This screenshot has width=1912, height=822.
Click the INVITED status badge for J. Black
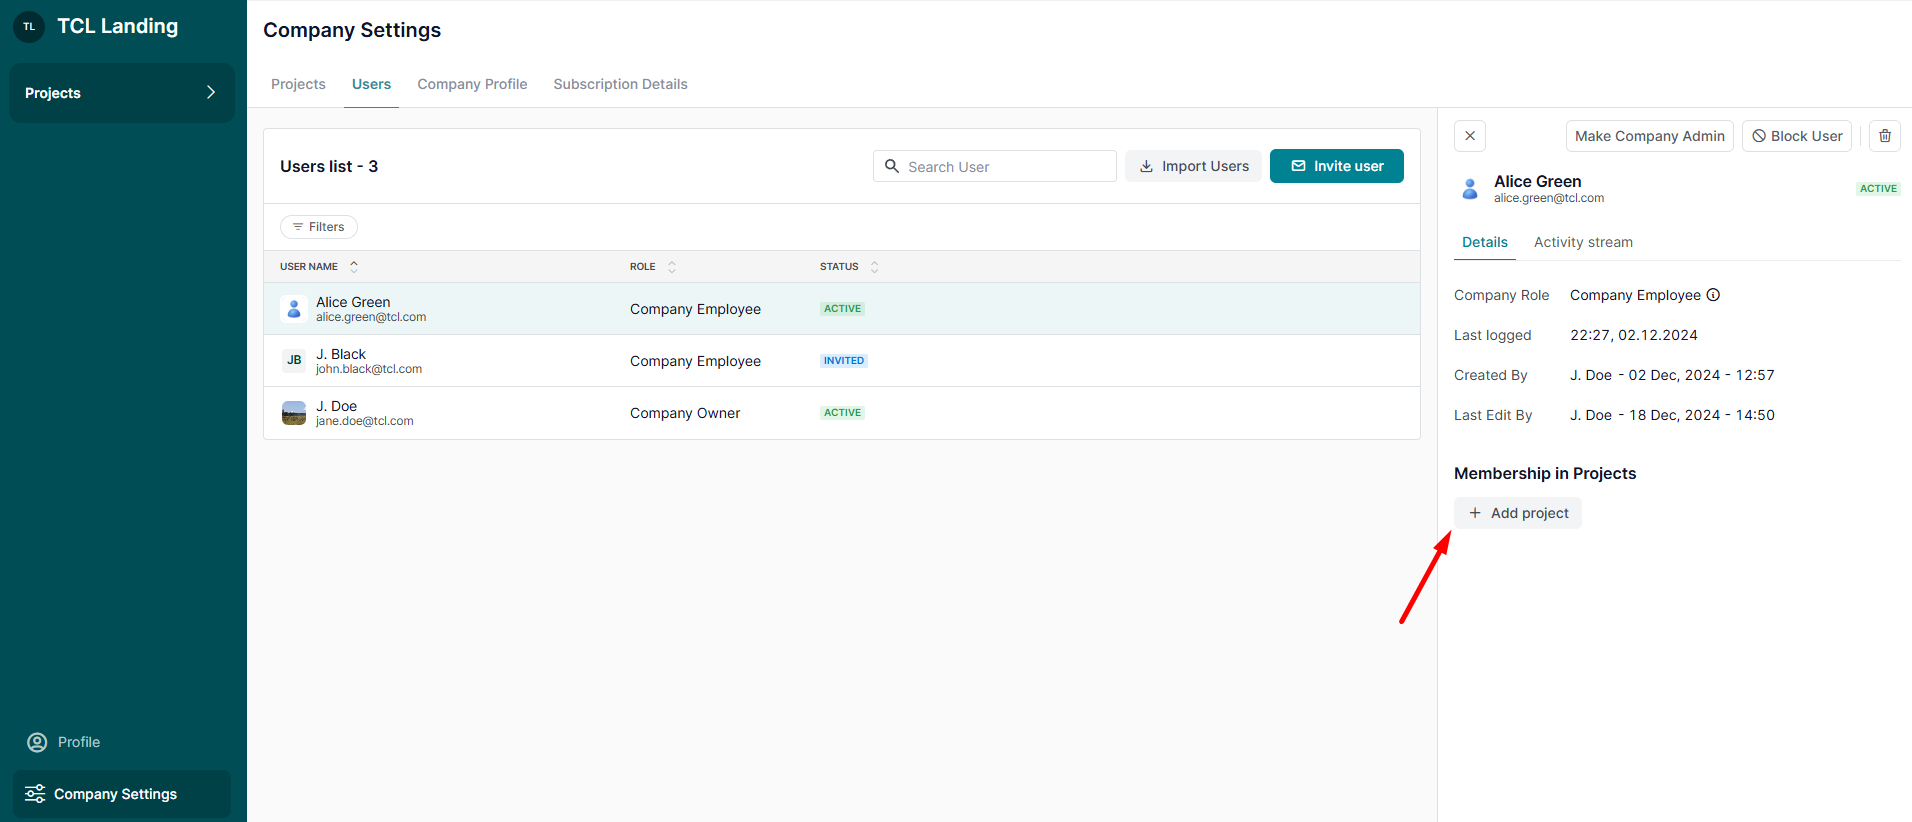[x=844, y=361]
